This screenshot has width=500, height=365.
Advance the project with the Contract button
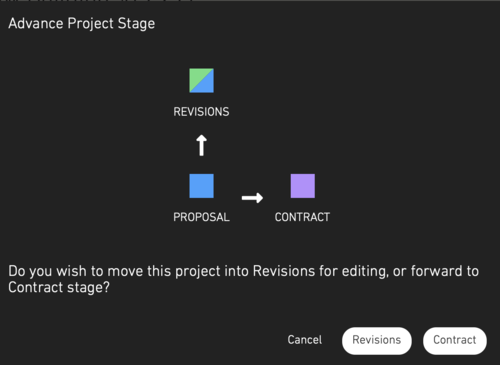coord(455,341)
